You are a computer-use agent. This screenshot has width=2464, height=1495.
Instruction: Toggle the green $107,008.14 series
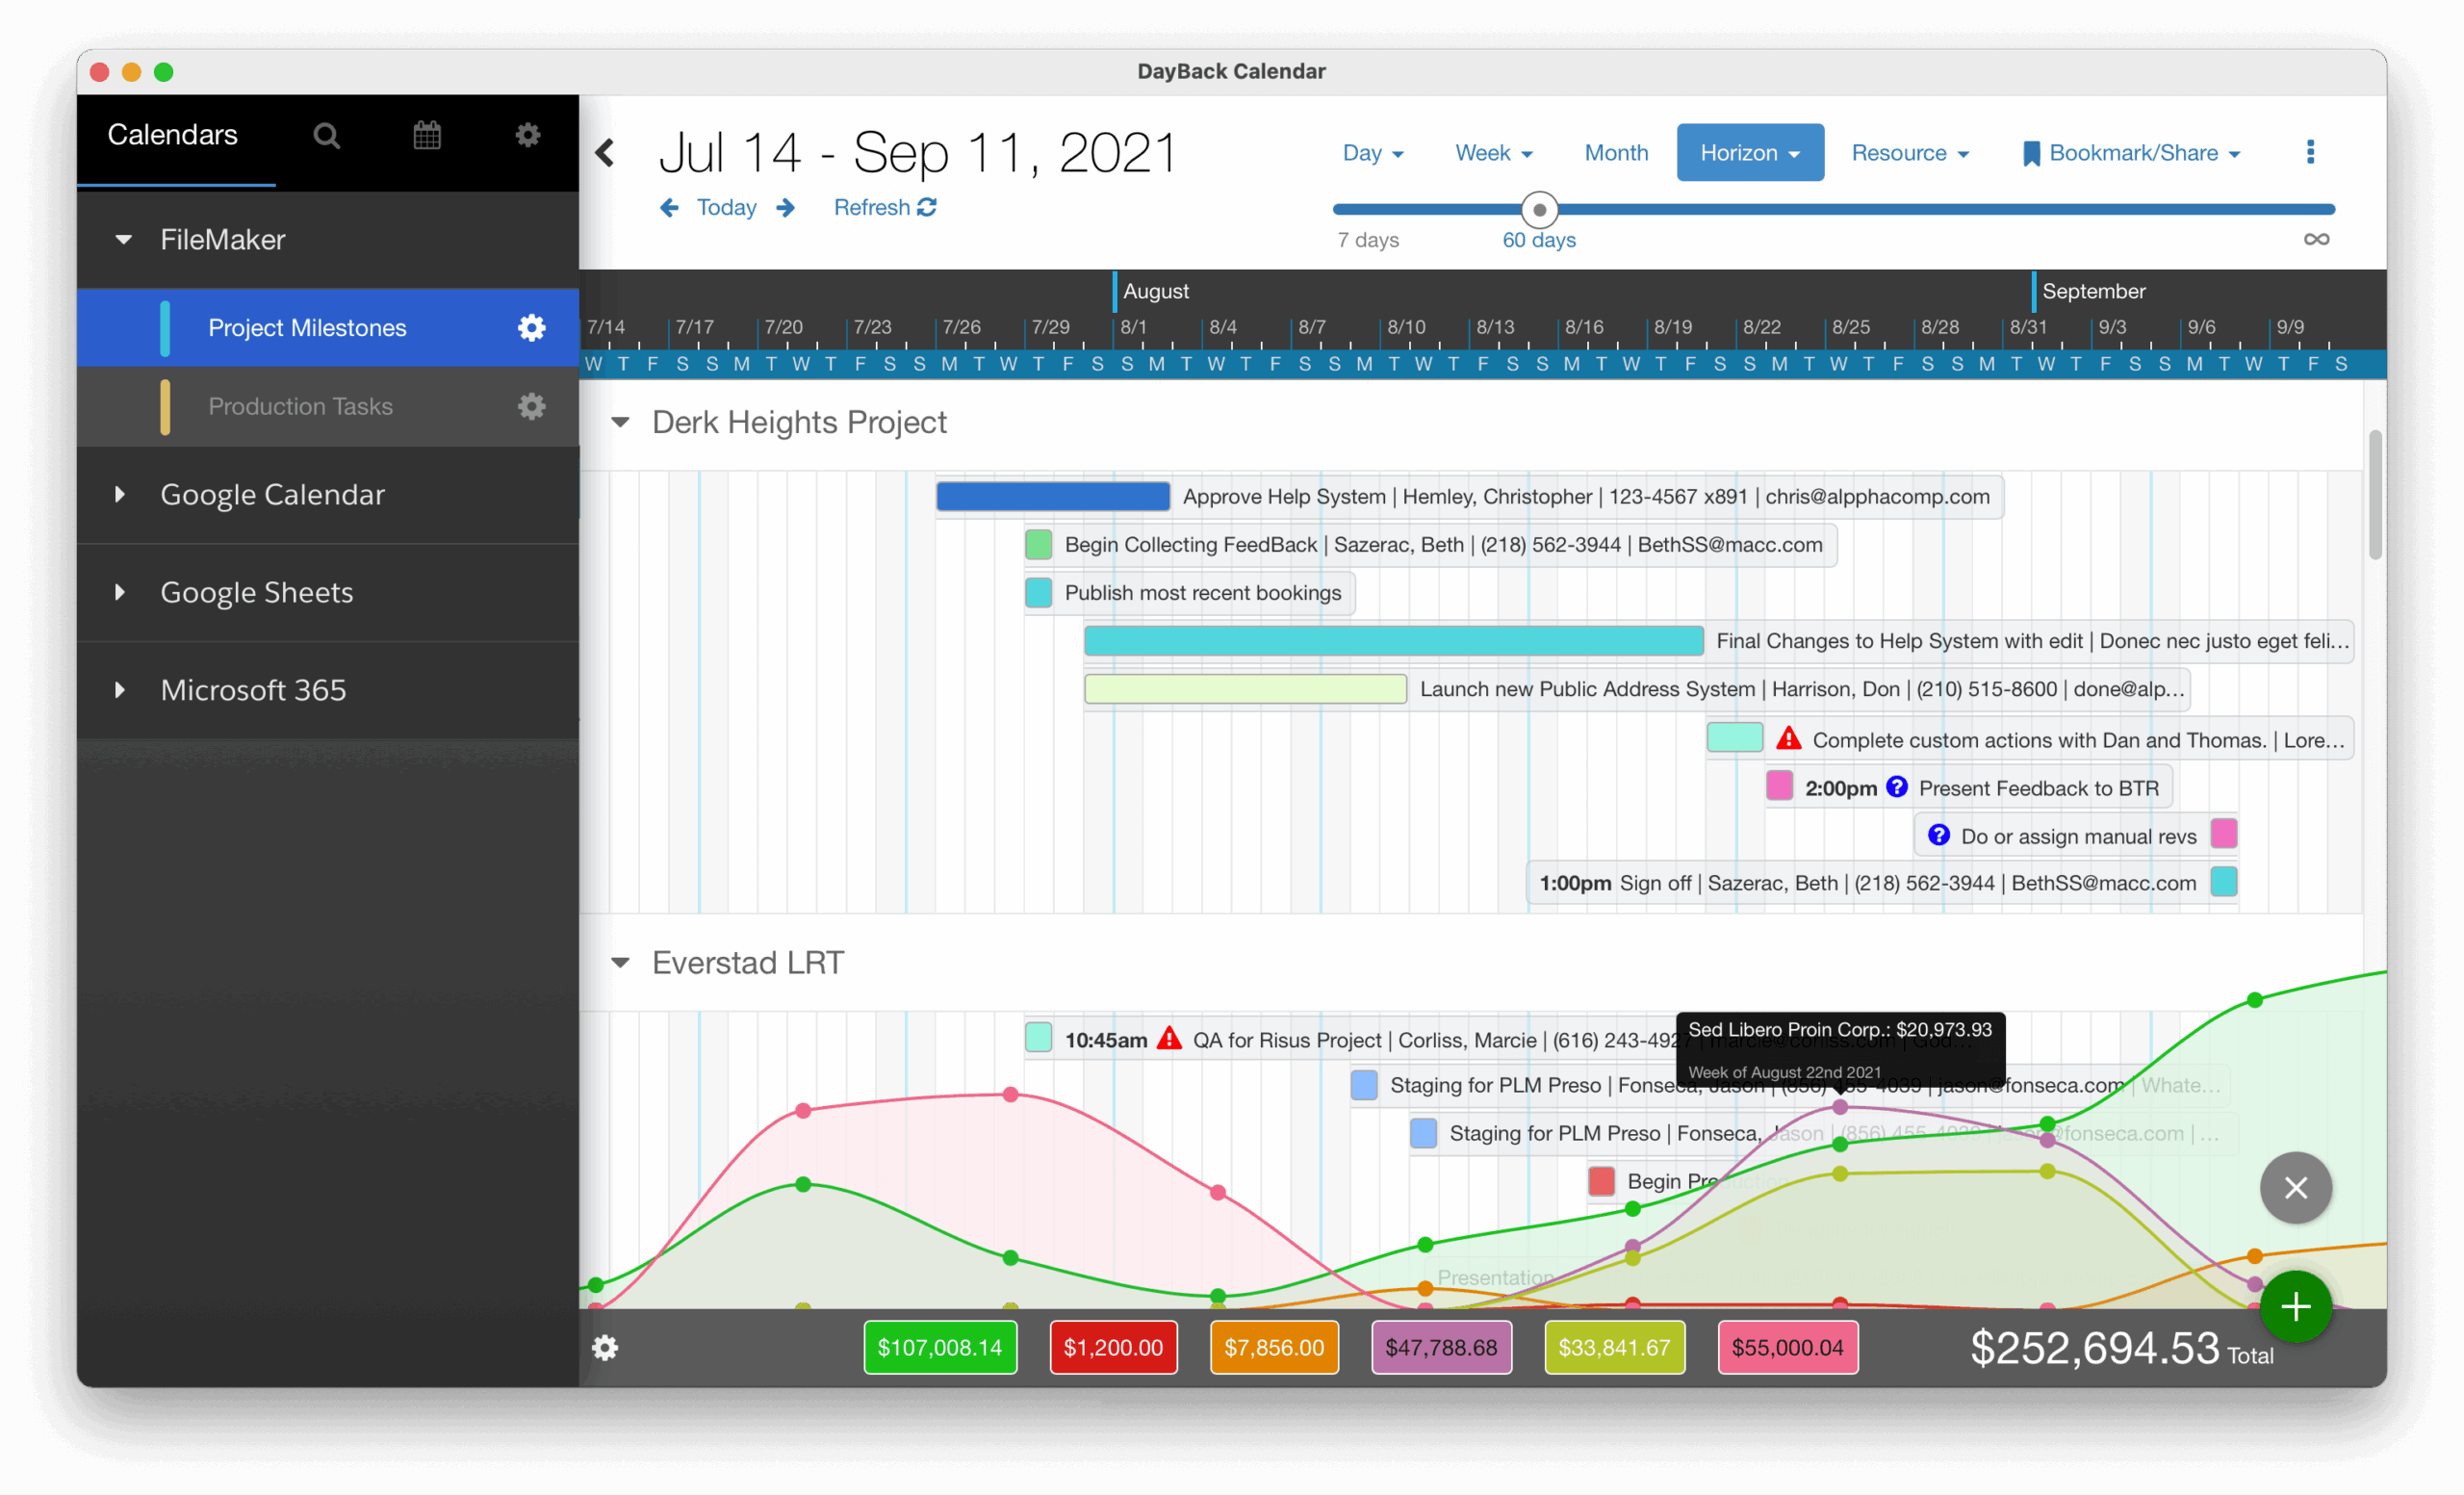(939, 1348)
